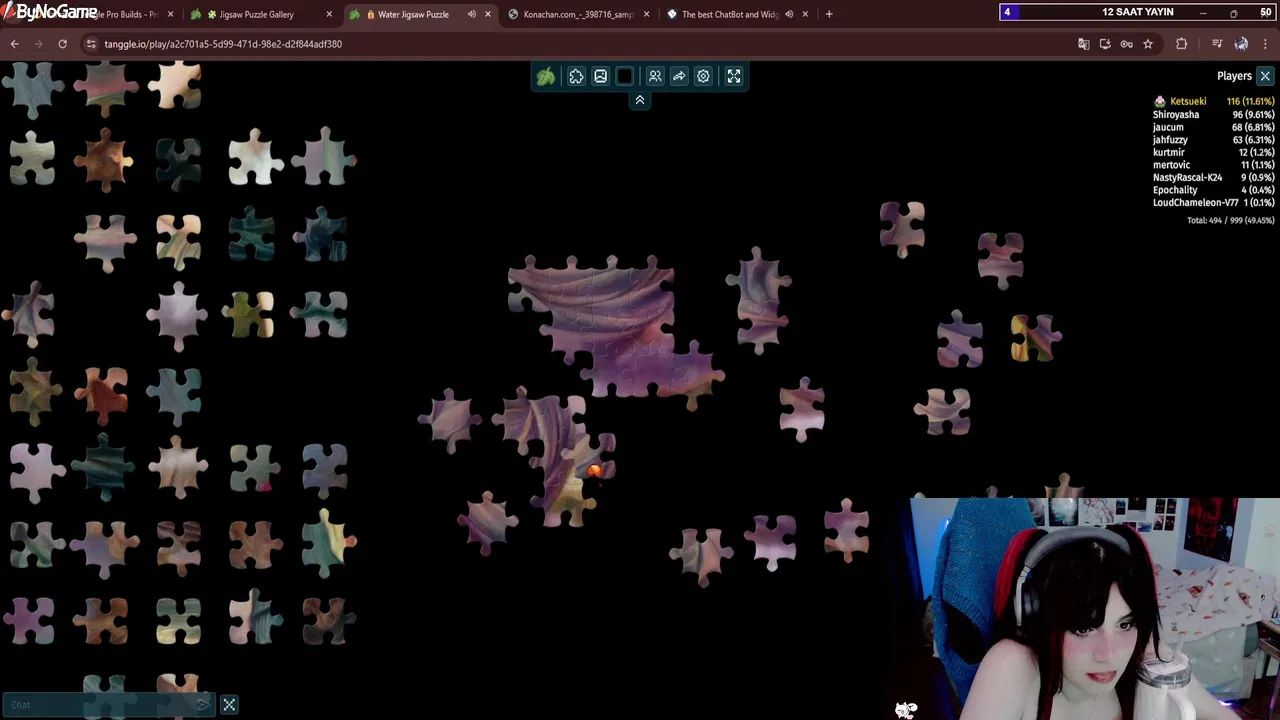Open the translate page icon
Image resolution: width=1280 pixels, height=720 pixels.
point(1083,44)
